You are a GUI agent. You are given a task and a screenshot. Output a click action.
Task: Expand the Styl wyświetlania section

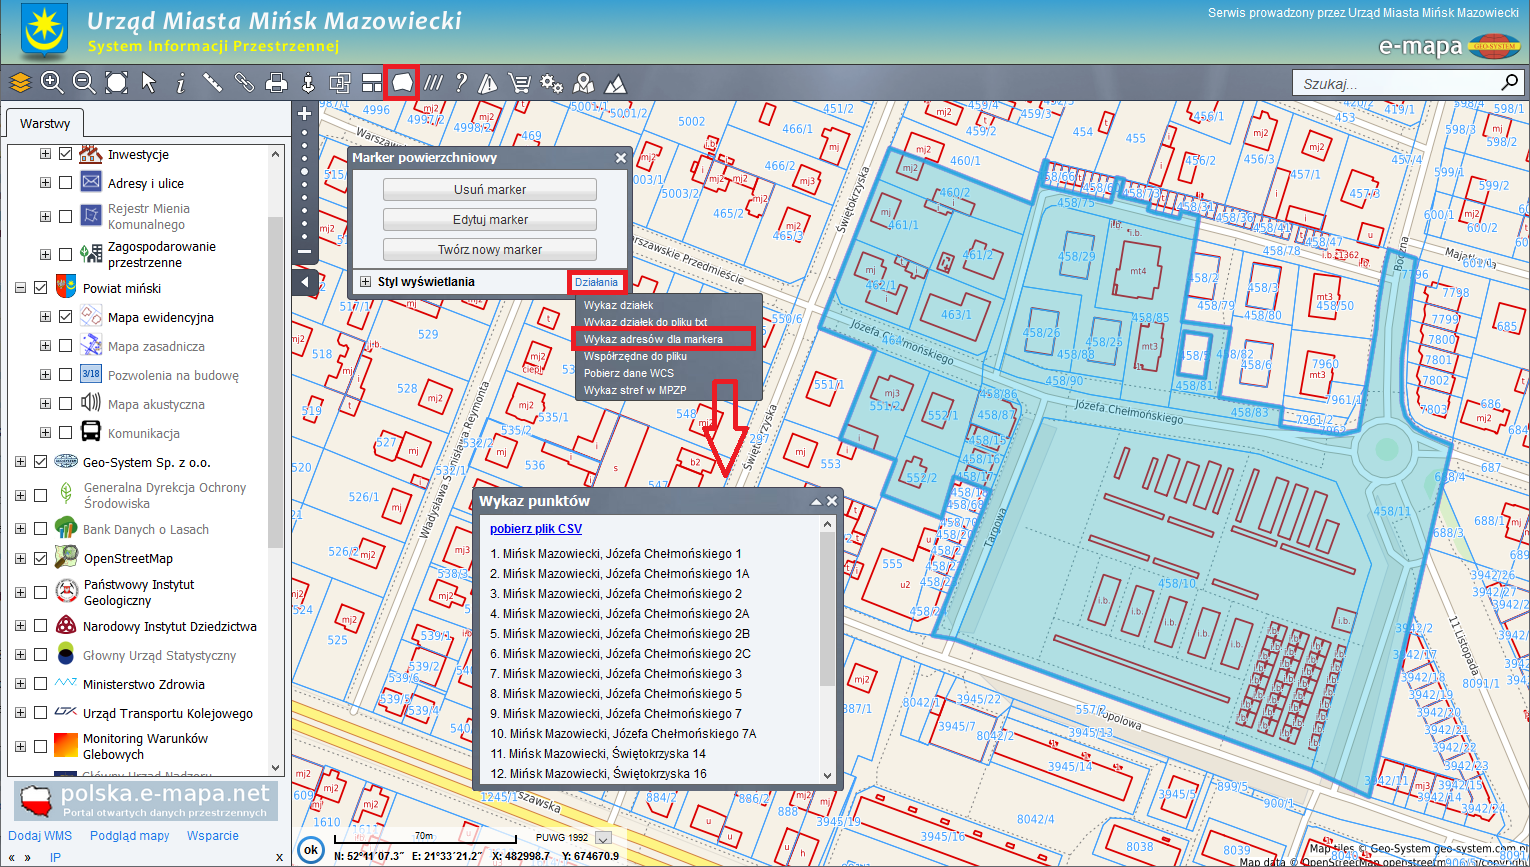[x=366, y=282]
